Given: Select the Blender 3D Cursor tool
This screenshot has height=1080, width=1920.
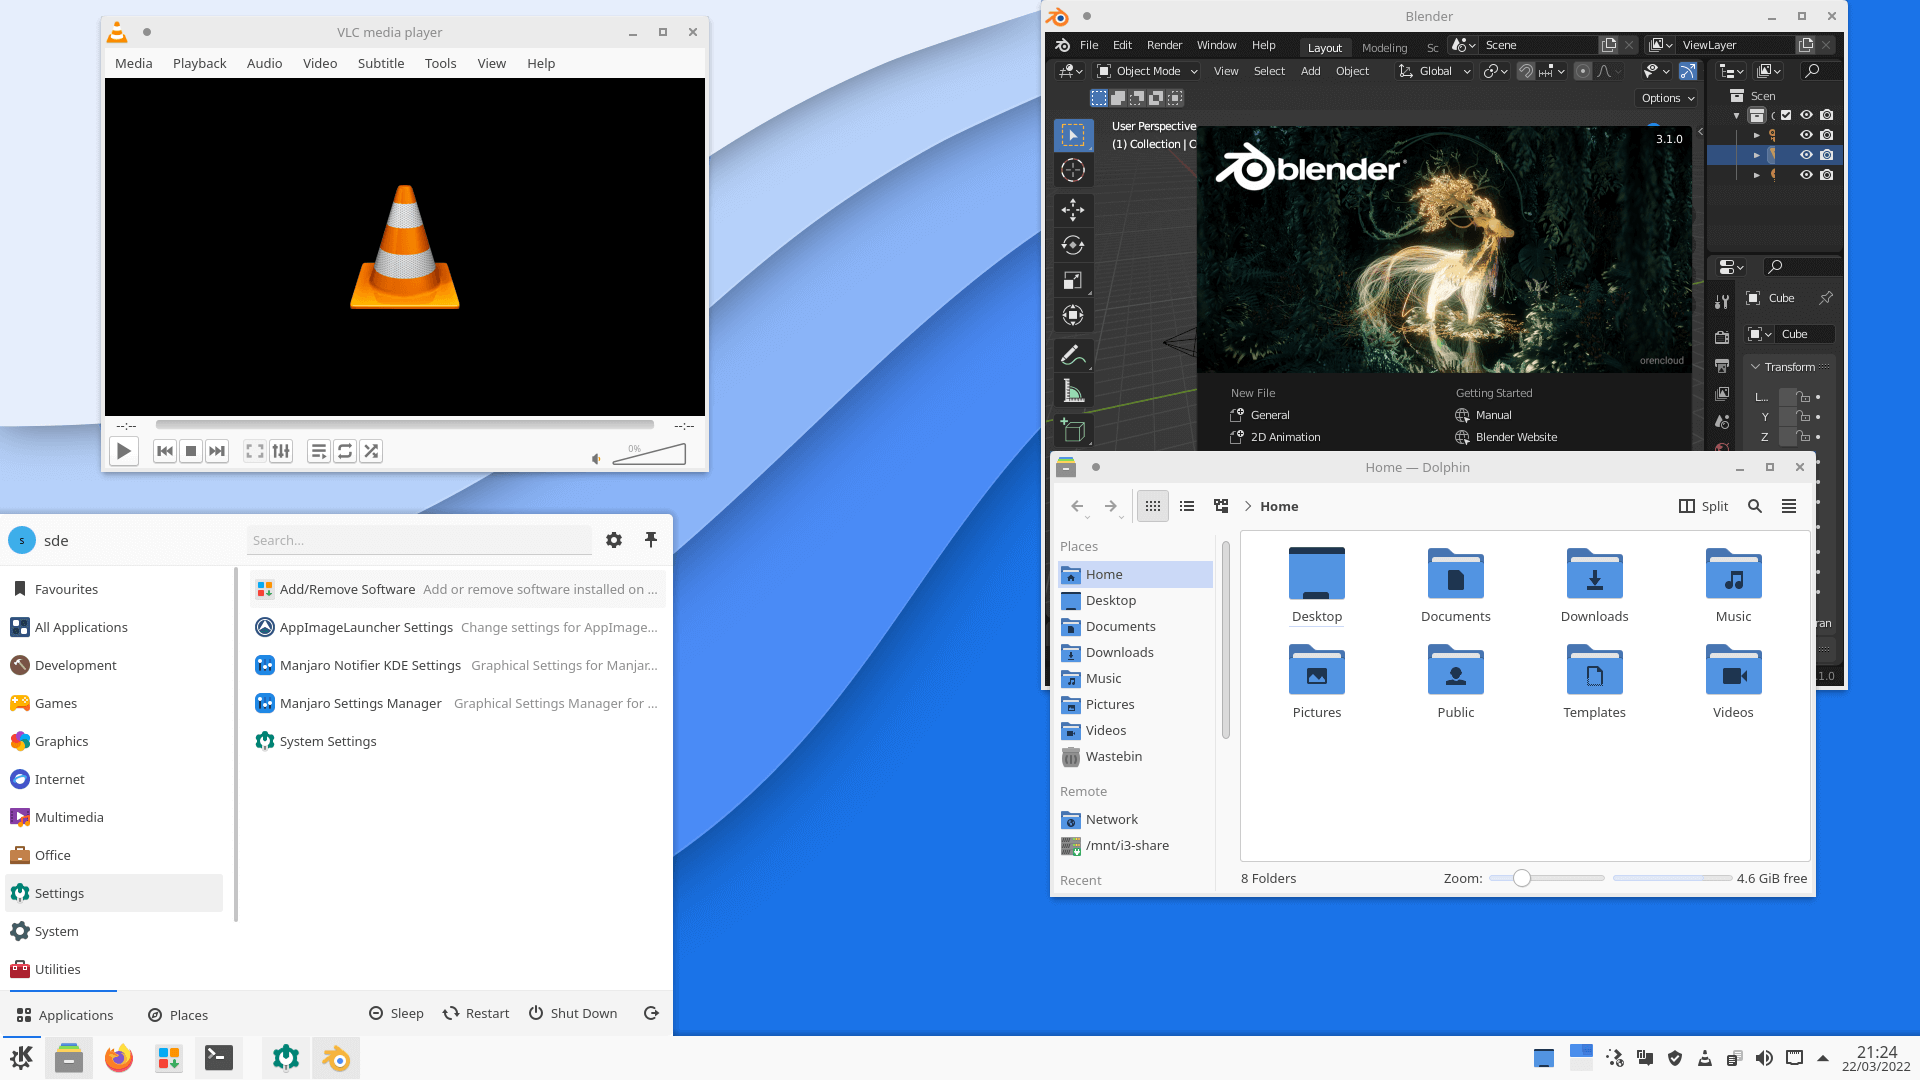Looking at the screenshot, I should pyautogui.click(x=1073, y=170).
